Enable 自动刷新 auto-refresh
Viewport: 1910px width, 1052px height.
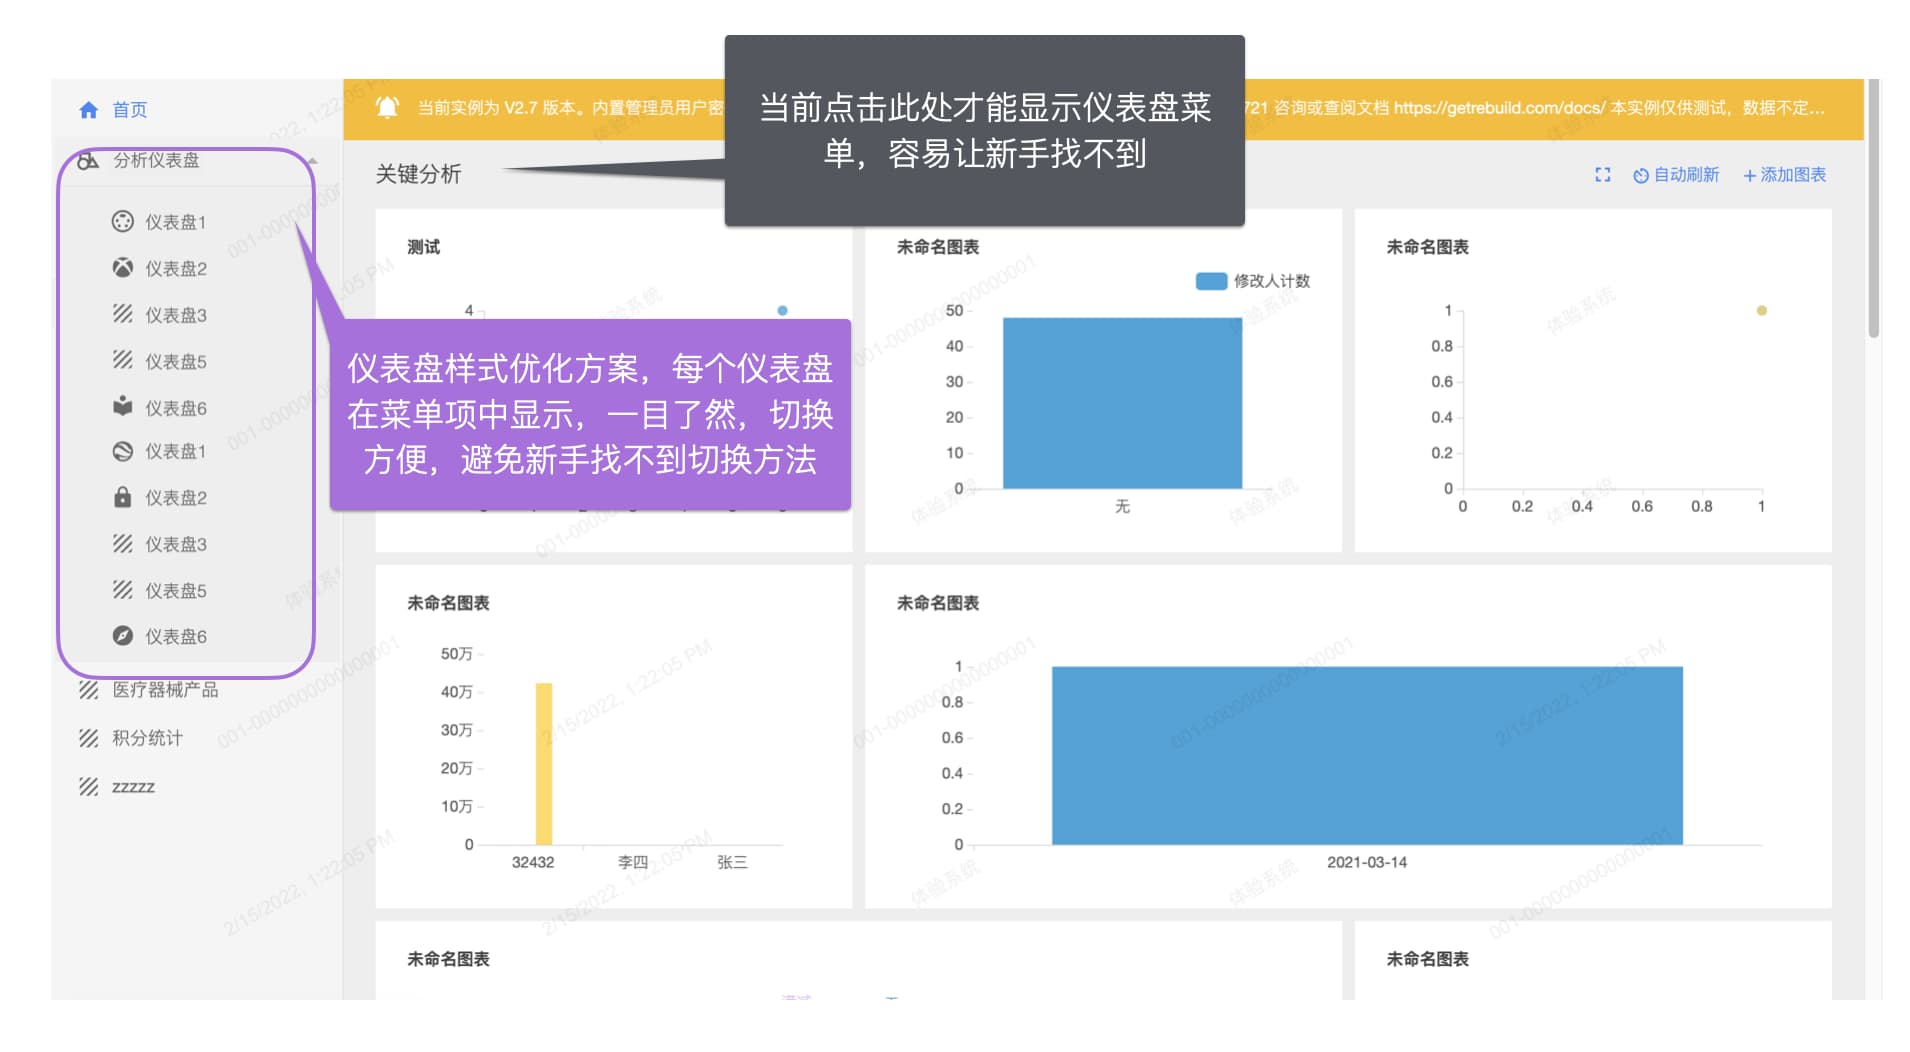[x=1677, y=174]
